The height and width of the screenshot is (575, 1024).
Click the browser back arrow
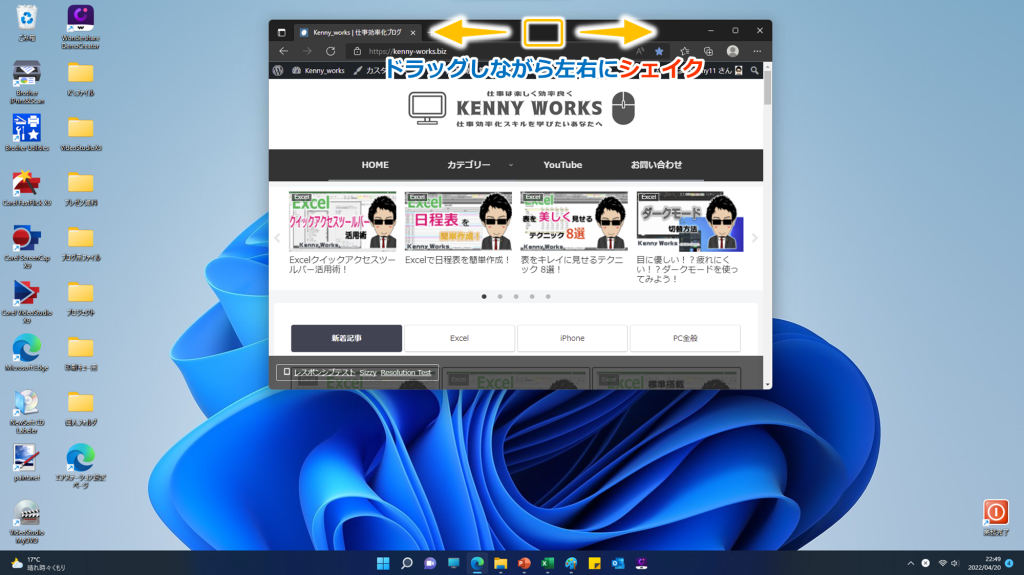tap(283, 51)
